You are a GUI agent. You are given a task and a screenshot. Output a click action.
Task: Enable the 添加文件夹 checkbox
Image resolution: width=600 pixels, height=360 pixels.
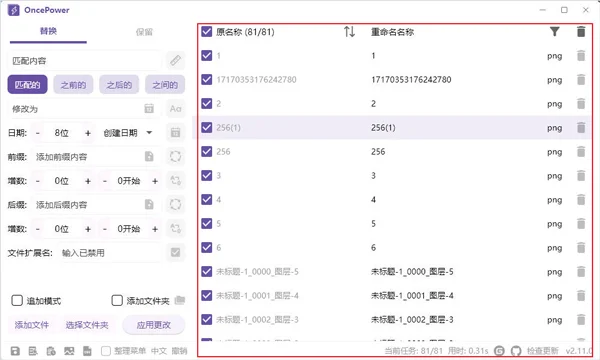tap(117, 301)
